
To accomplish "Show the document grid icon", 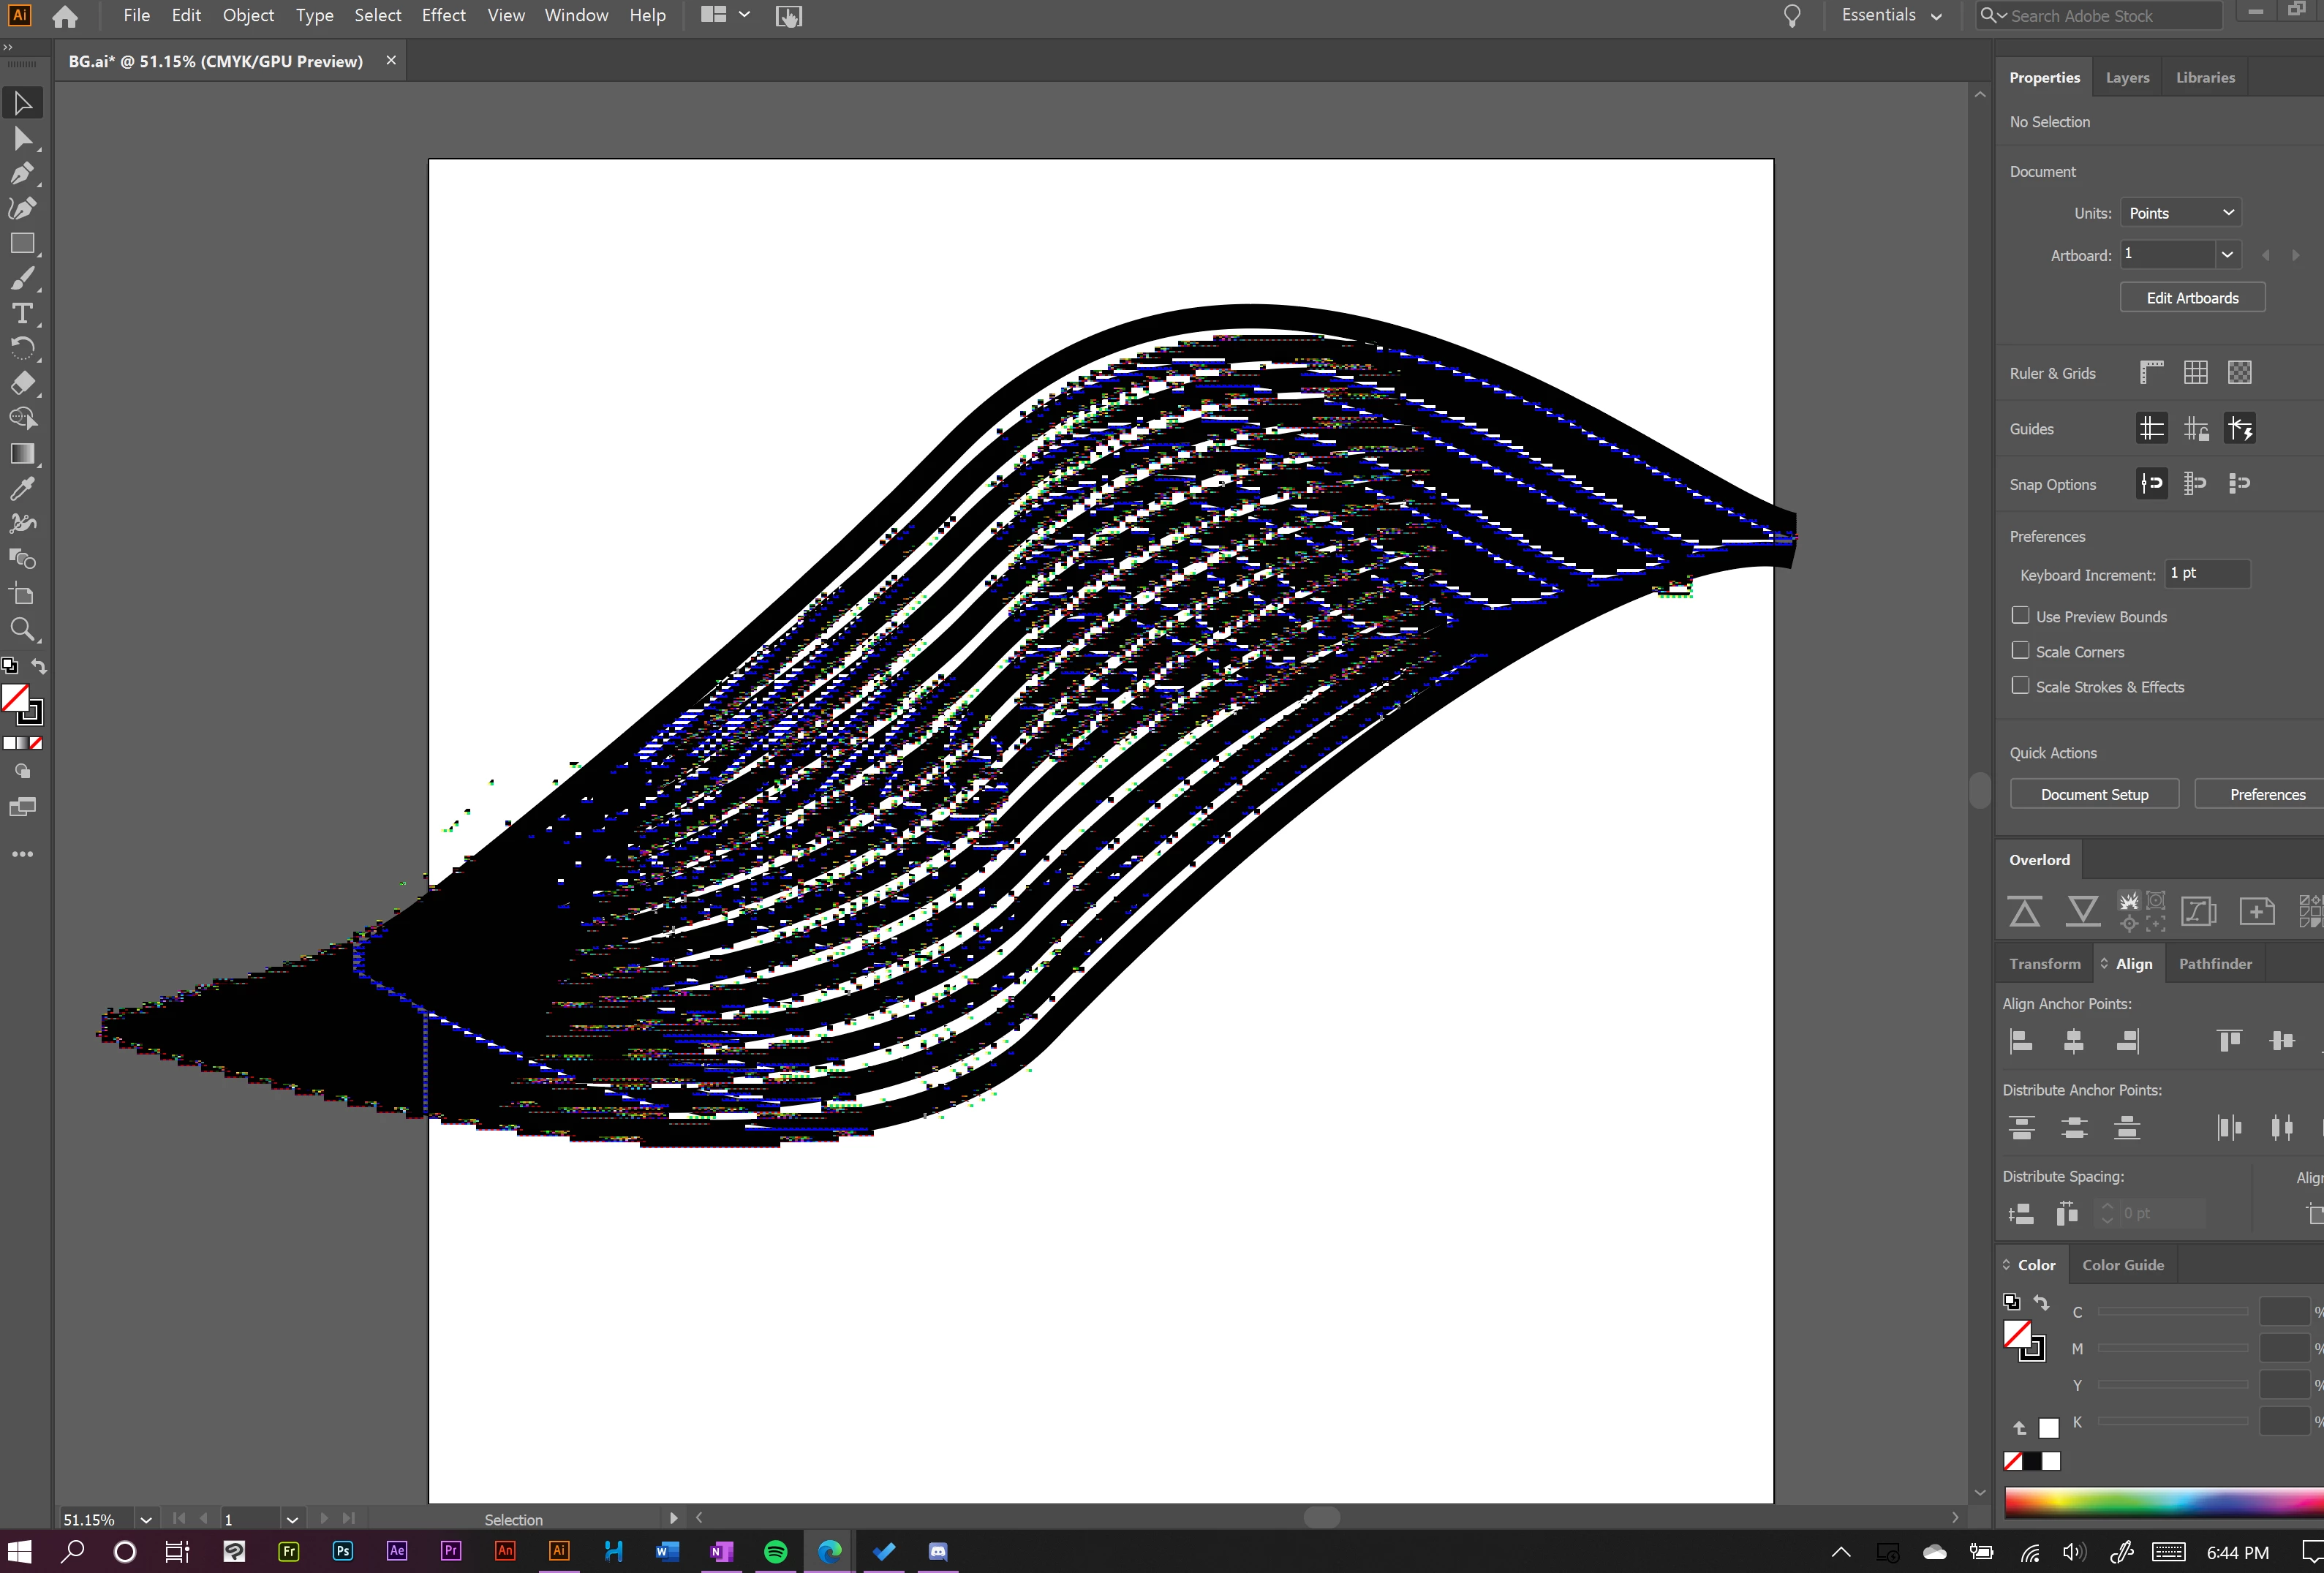I will pos(2195,373).
